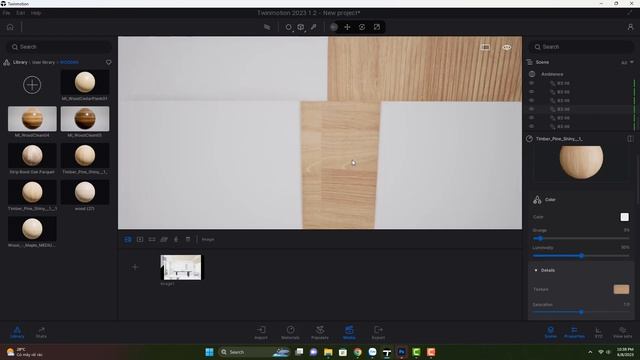Select the MI_WoodClean04 material thumbnail
Image resolution: width=640 pixels, height=360 pixels.
[32, 119]
